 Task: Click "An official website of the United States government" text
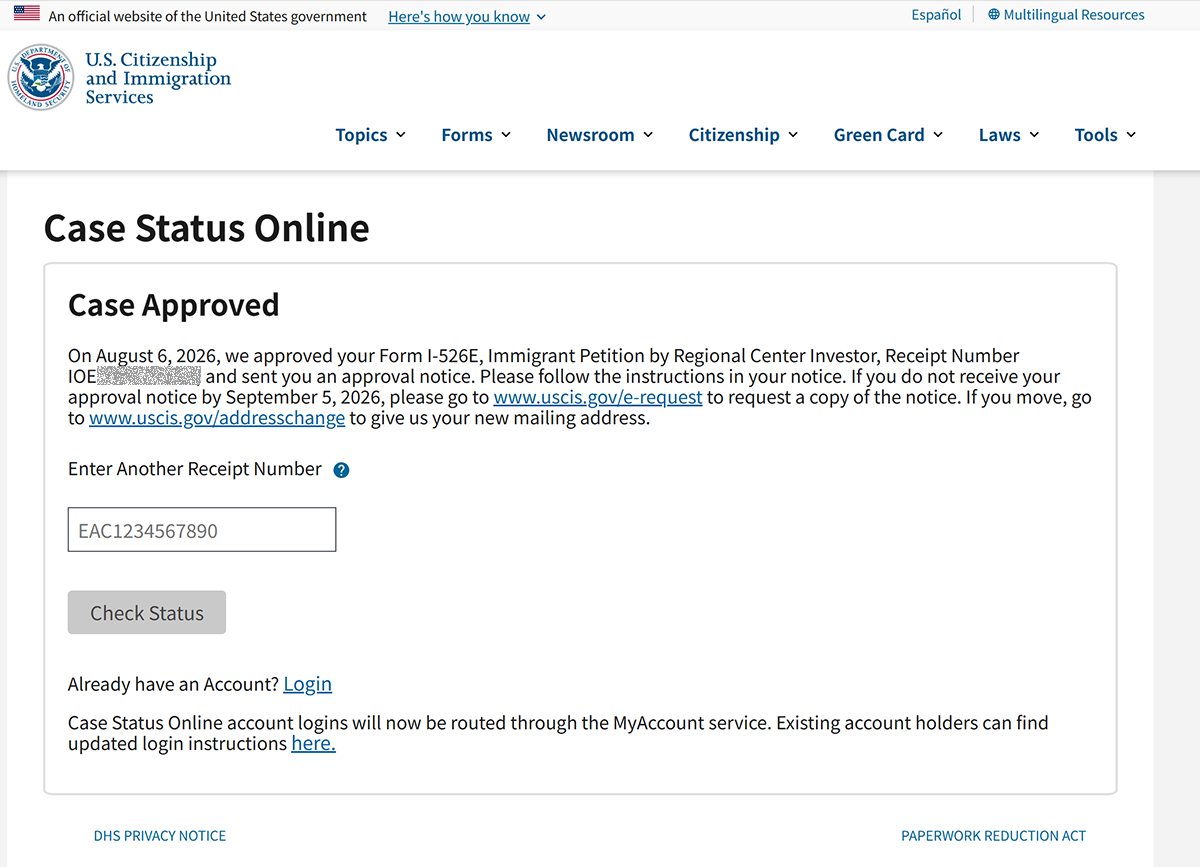(x=208, y=17)
